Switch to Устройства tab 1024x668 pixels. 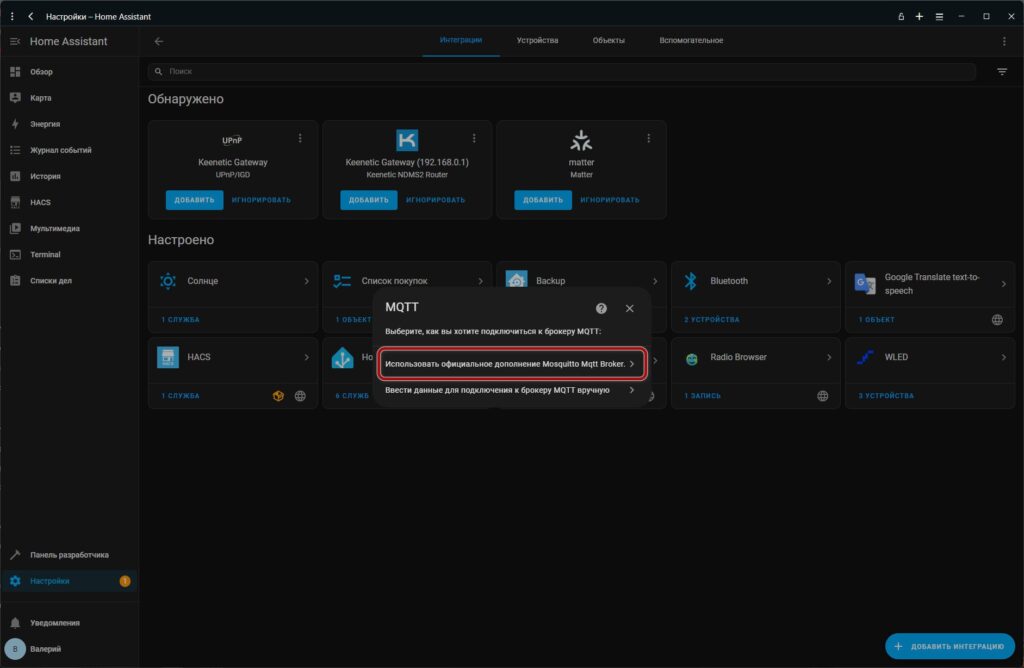(x=537, y=41)
